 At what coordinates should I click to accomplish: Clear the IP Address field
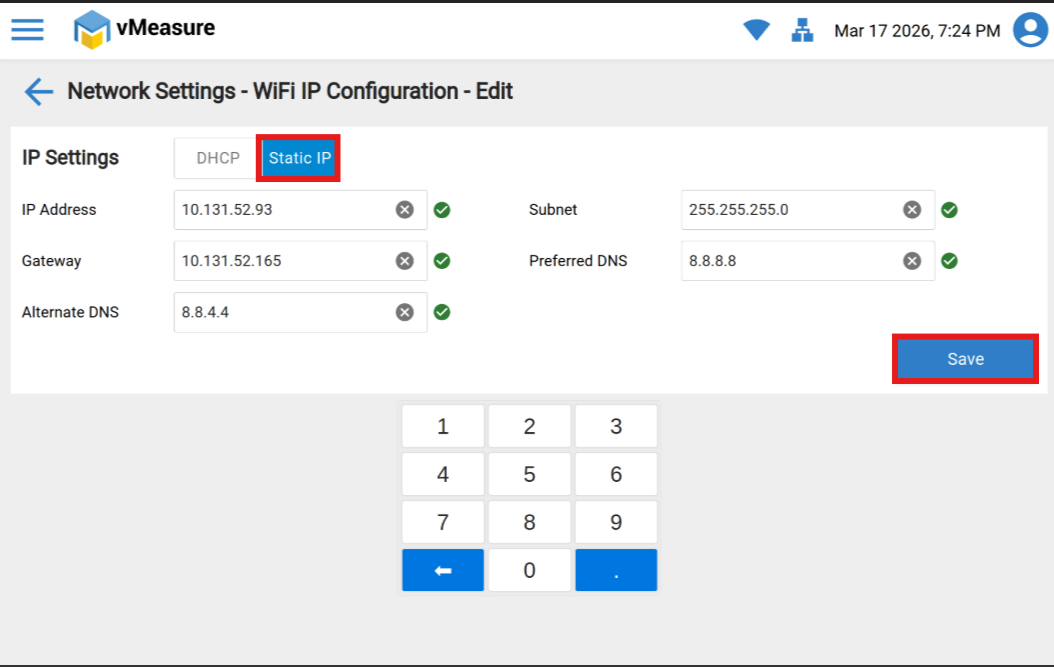coord(404,210)
